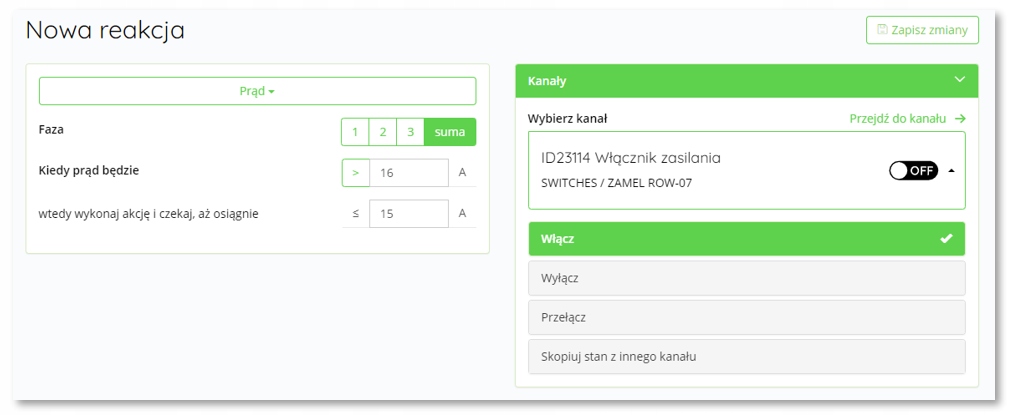Select the suma phase option

click(x=450, y=132)
